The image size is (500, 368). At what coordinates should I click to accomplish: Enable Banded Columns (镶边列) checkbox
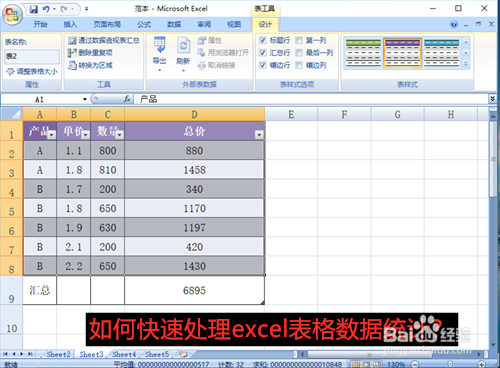[299, 65]
